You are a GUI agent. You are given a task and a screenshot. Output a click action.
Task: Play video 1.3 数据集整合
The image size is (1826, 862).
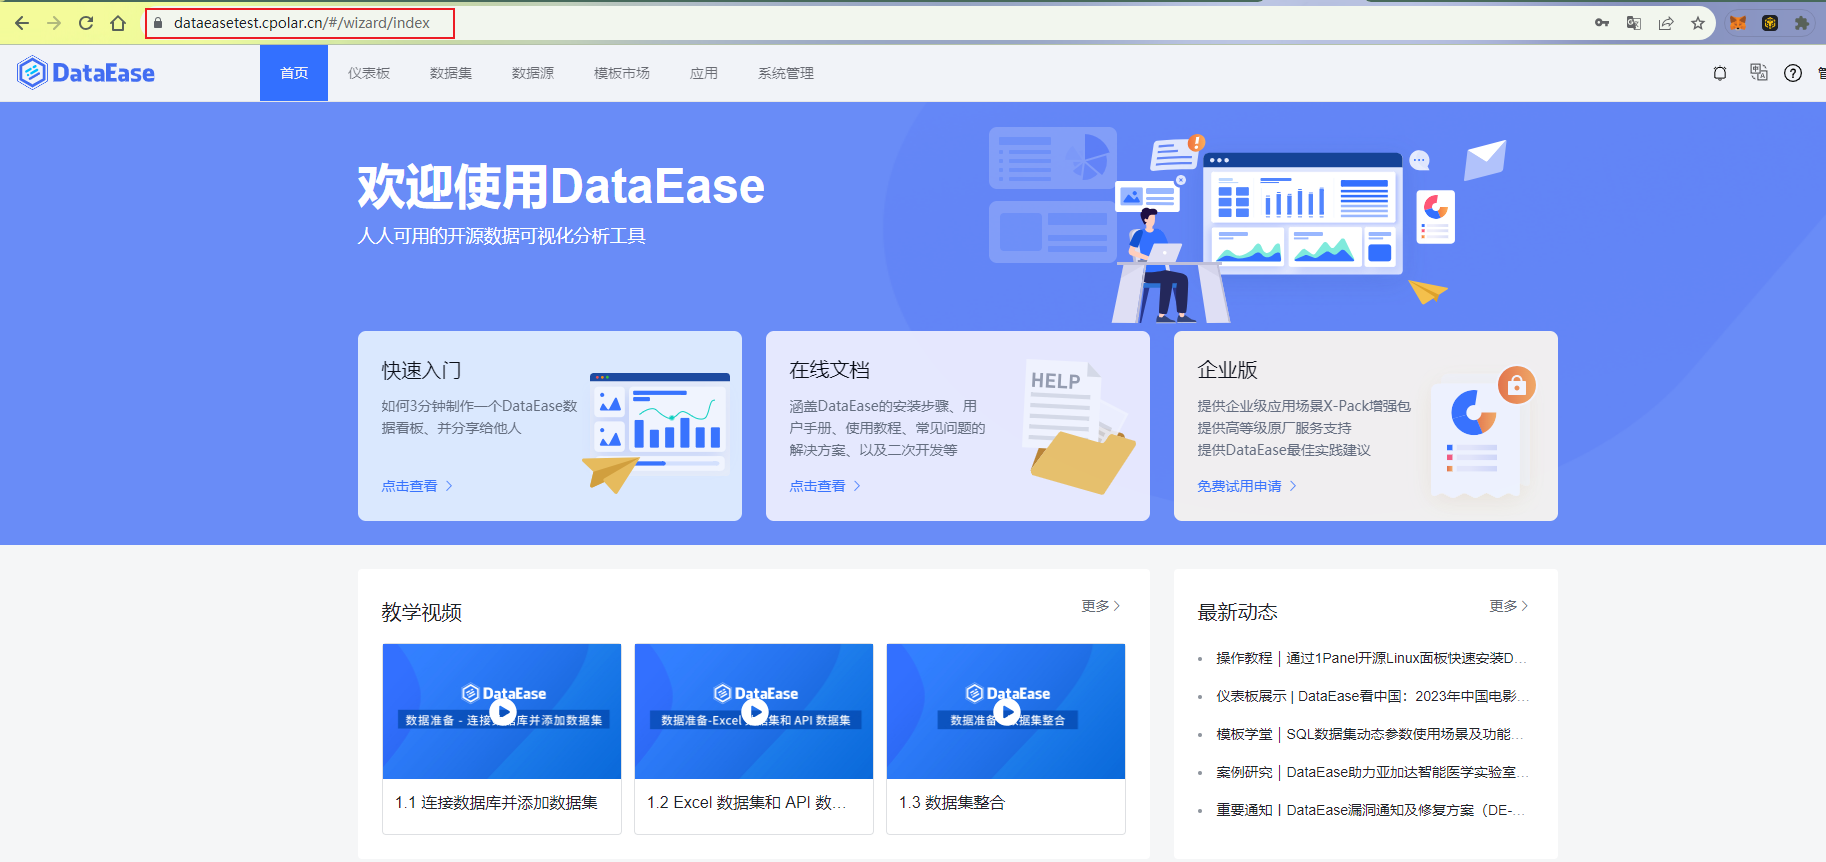point(1006,712)
